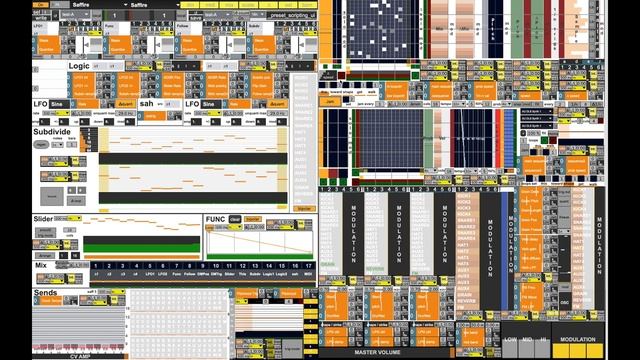Screen dimensions: 640x360
Task: Click the navy Pitch column at the top right
Action: click(x=495, y=29)
